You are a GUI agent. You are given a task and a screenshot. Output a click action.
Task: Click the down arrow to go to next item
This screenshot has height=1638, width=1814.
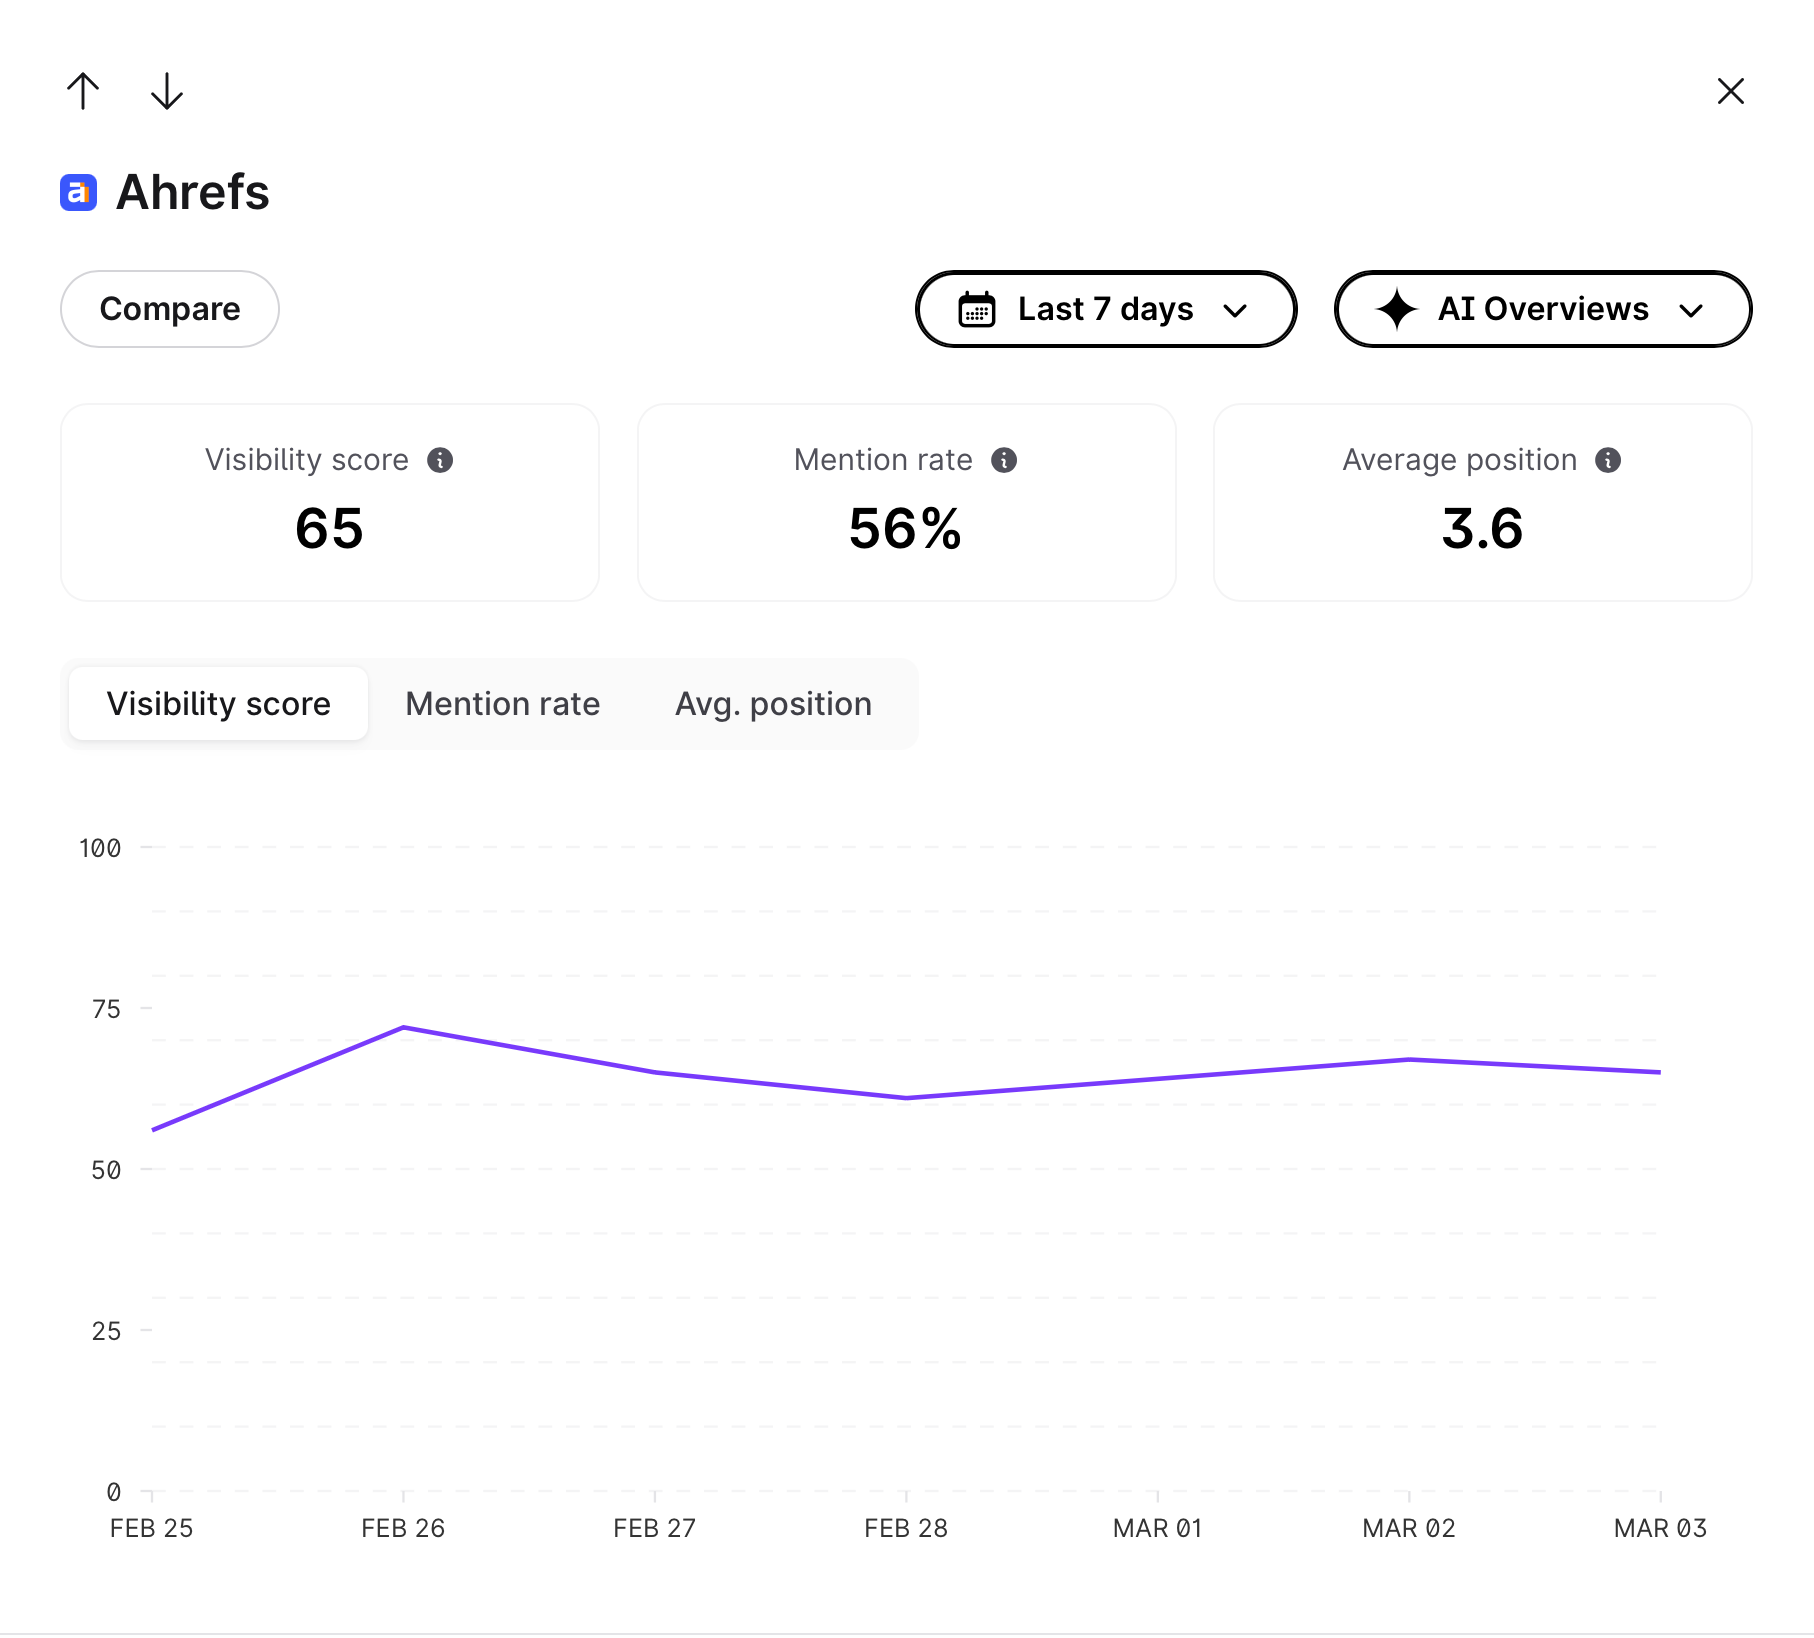pos(166,91)
